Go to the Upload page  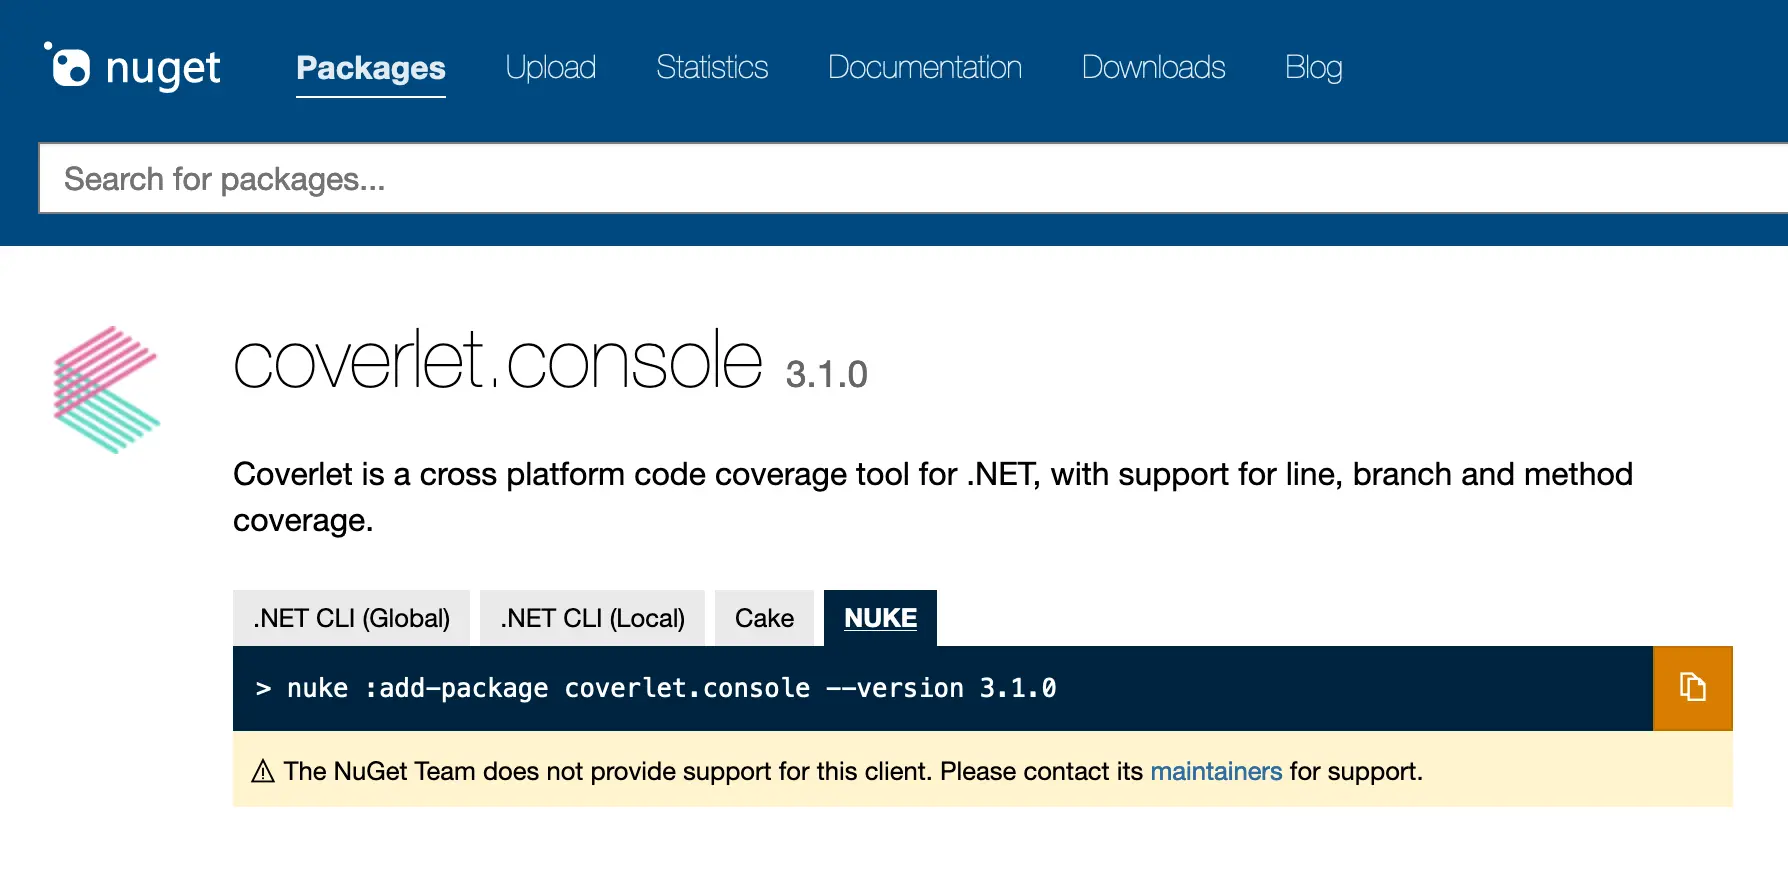[551, 68]
